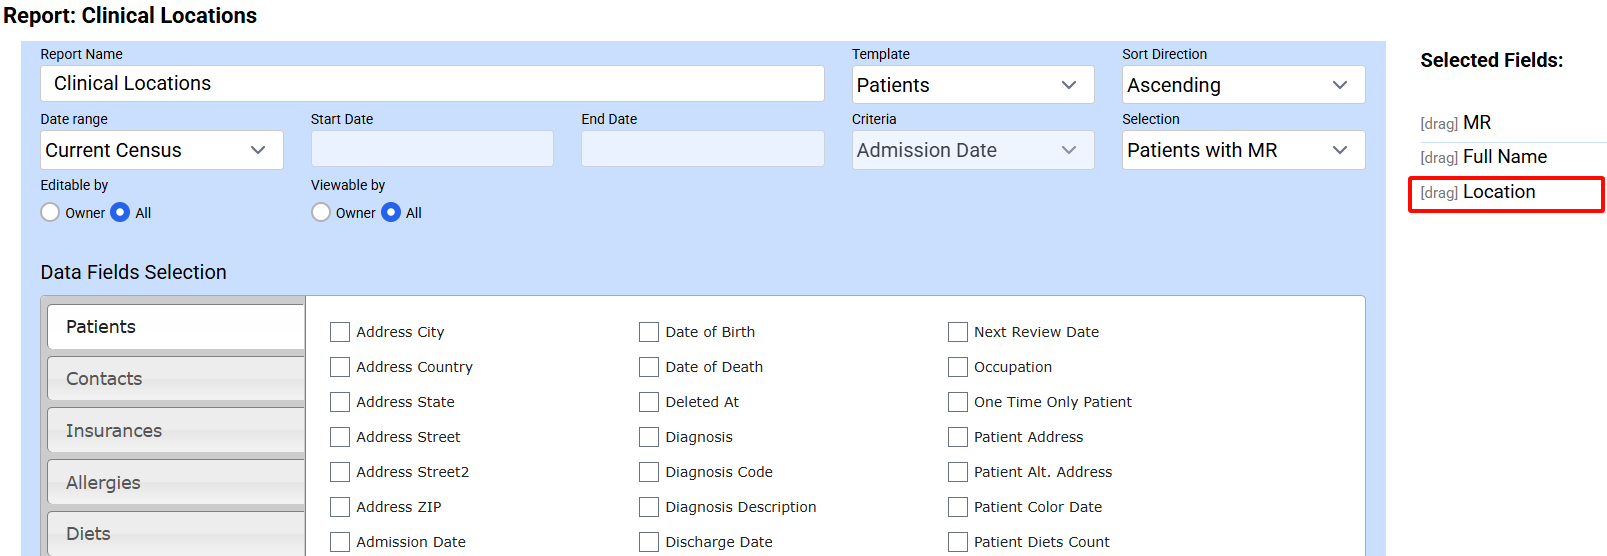1607x556 pixels.
Task: Click the Report Name text field
Action: click(x=431, y=84)
